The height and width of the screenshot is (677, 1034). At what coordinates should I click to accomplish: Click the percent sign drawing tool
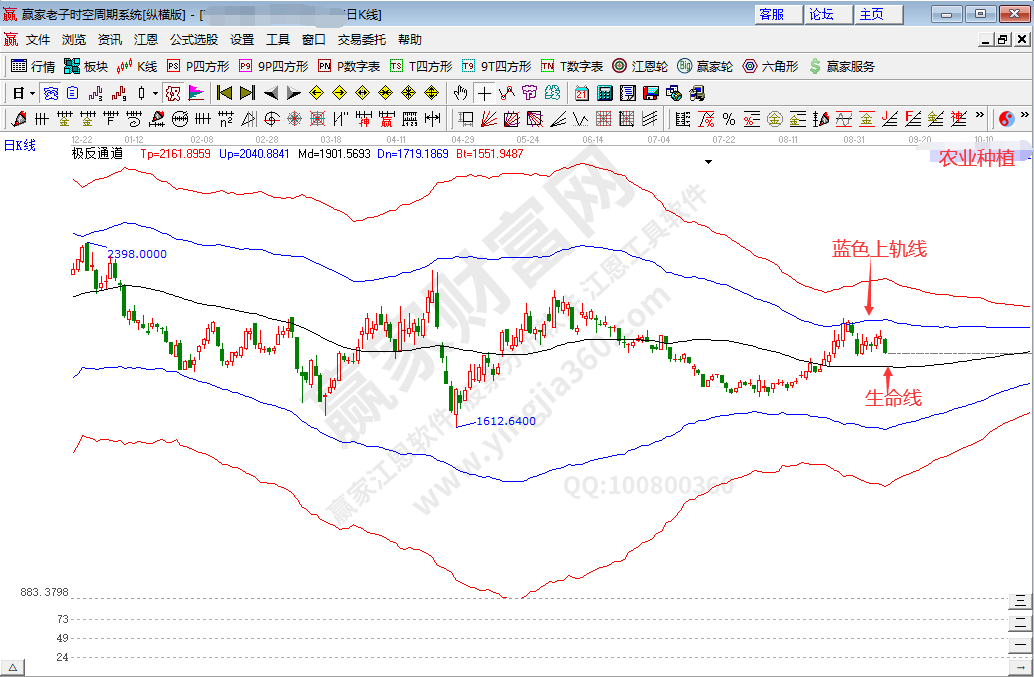(x=728, y=119)
